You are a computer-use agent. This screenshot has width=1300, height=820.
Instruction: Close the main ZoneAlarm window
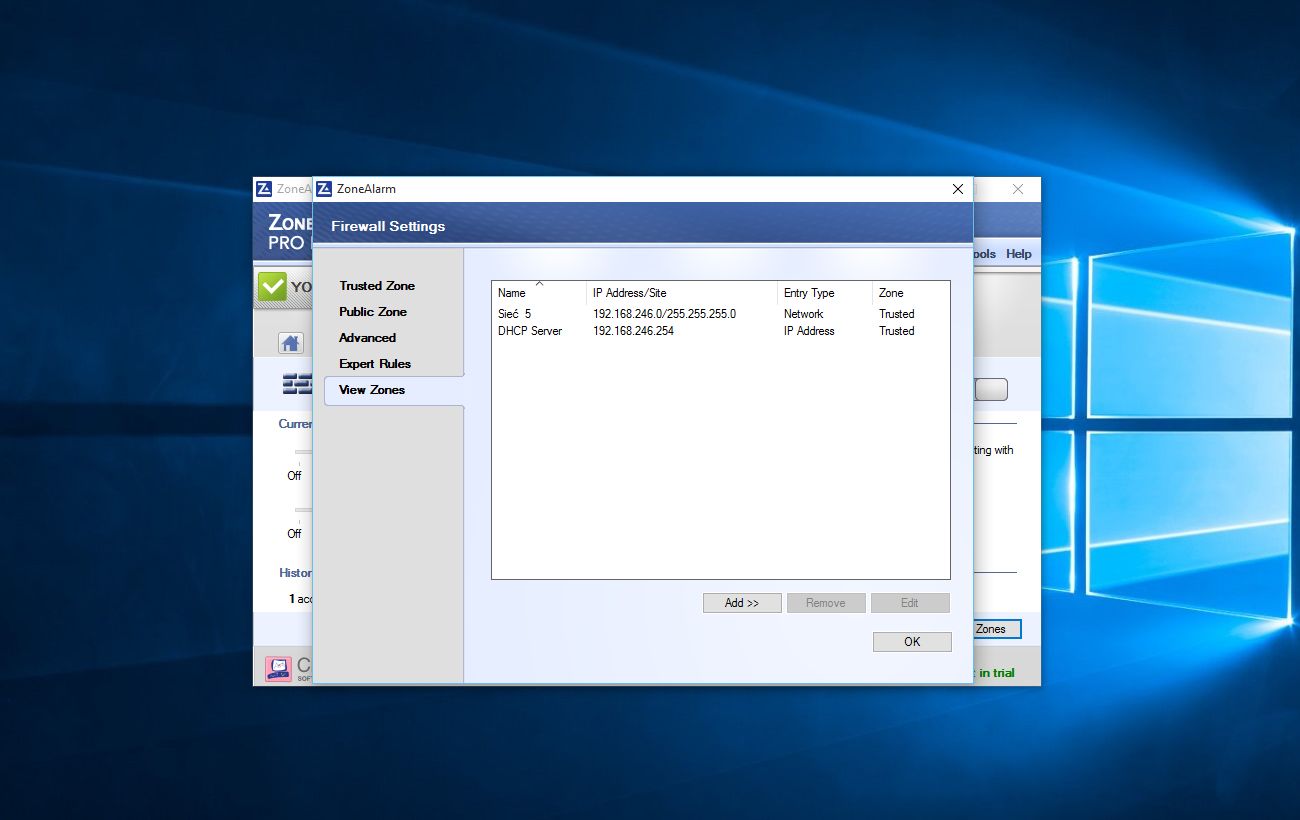click(x=1018, y=189)
